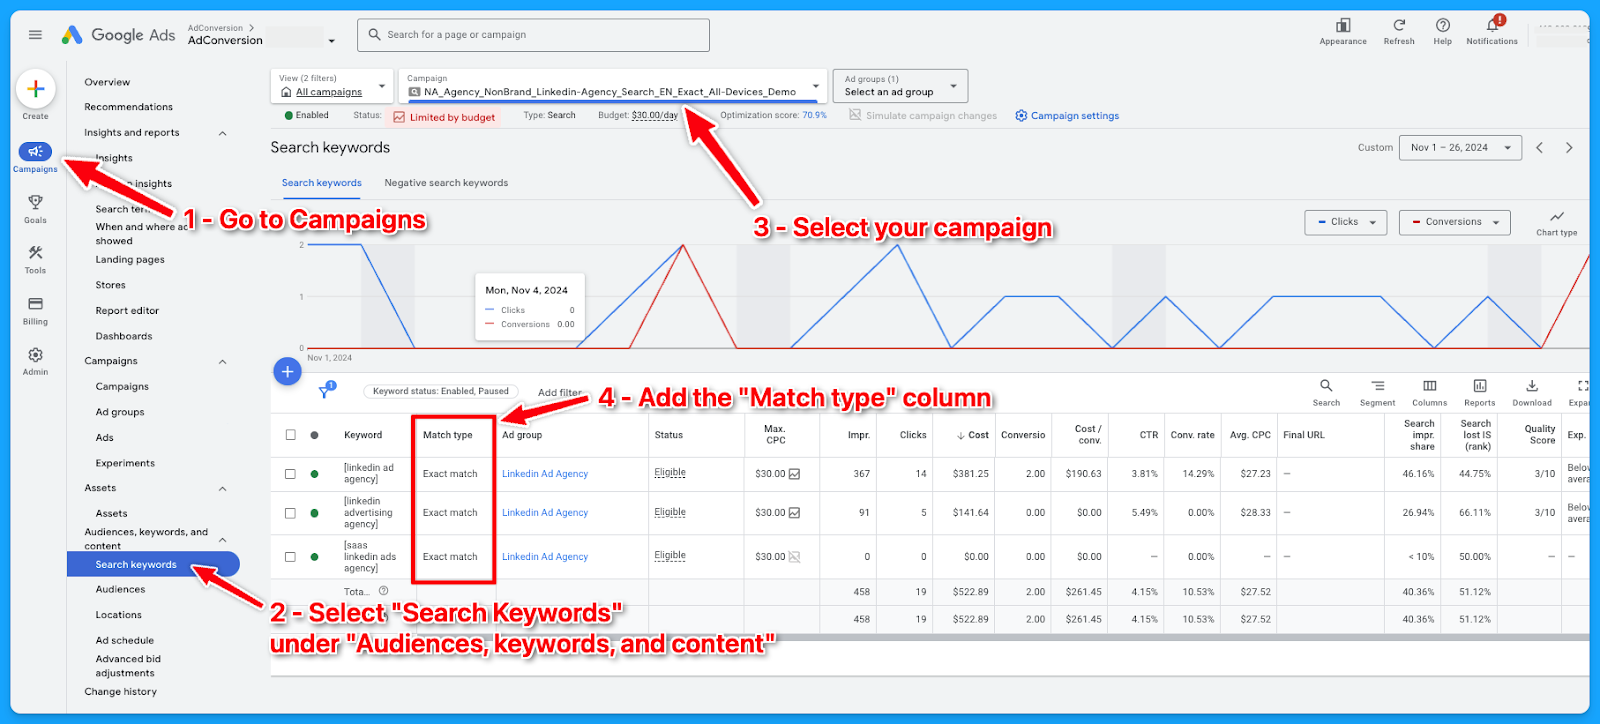1600x724 pixels.
Task: Click bid strategy icon in linkedin ad agency row
Action: pos(794,474)
